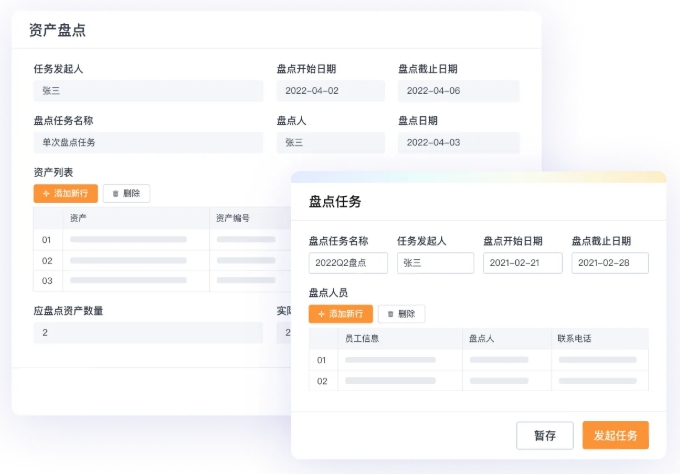The width and height of the screenshot is (680, 474).
Task: Select the 任务发起人 field in 资产盘点
Action: tap(148, 91)
